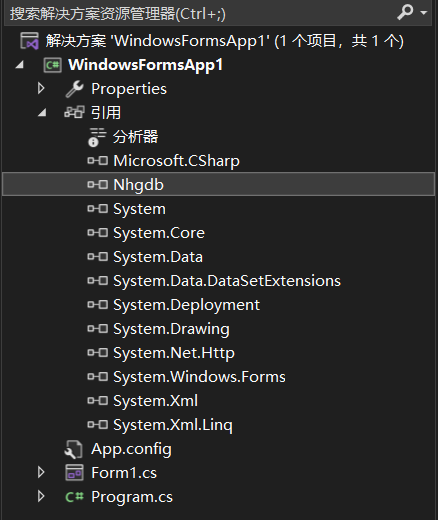Select the Program.cs file
Screen dimensions: 438x520
(132, 497)
